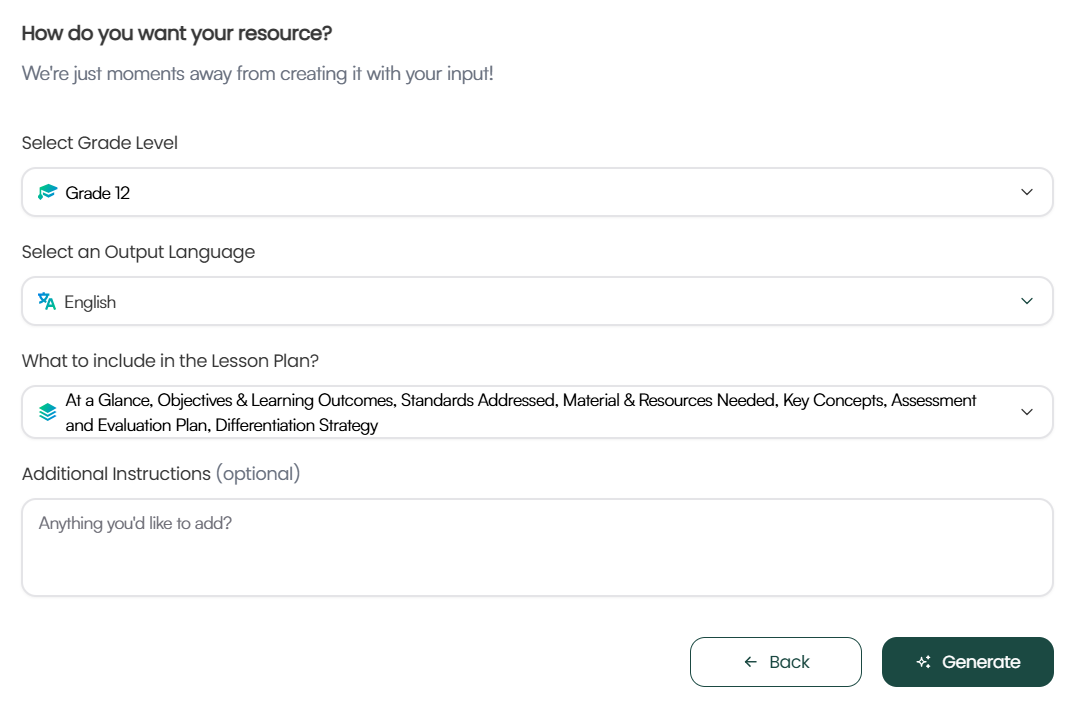This screenshot has height=702, width=1067.
Task: Expand the Output Language chevron arrow
Action: click(x=1026, y=301)
